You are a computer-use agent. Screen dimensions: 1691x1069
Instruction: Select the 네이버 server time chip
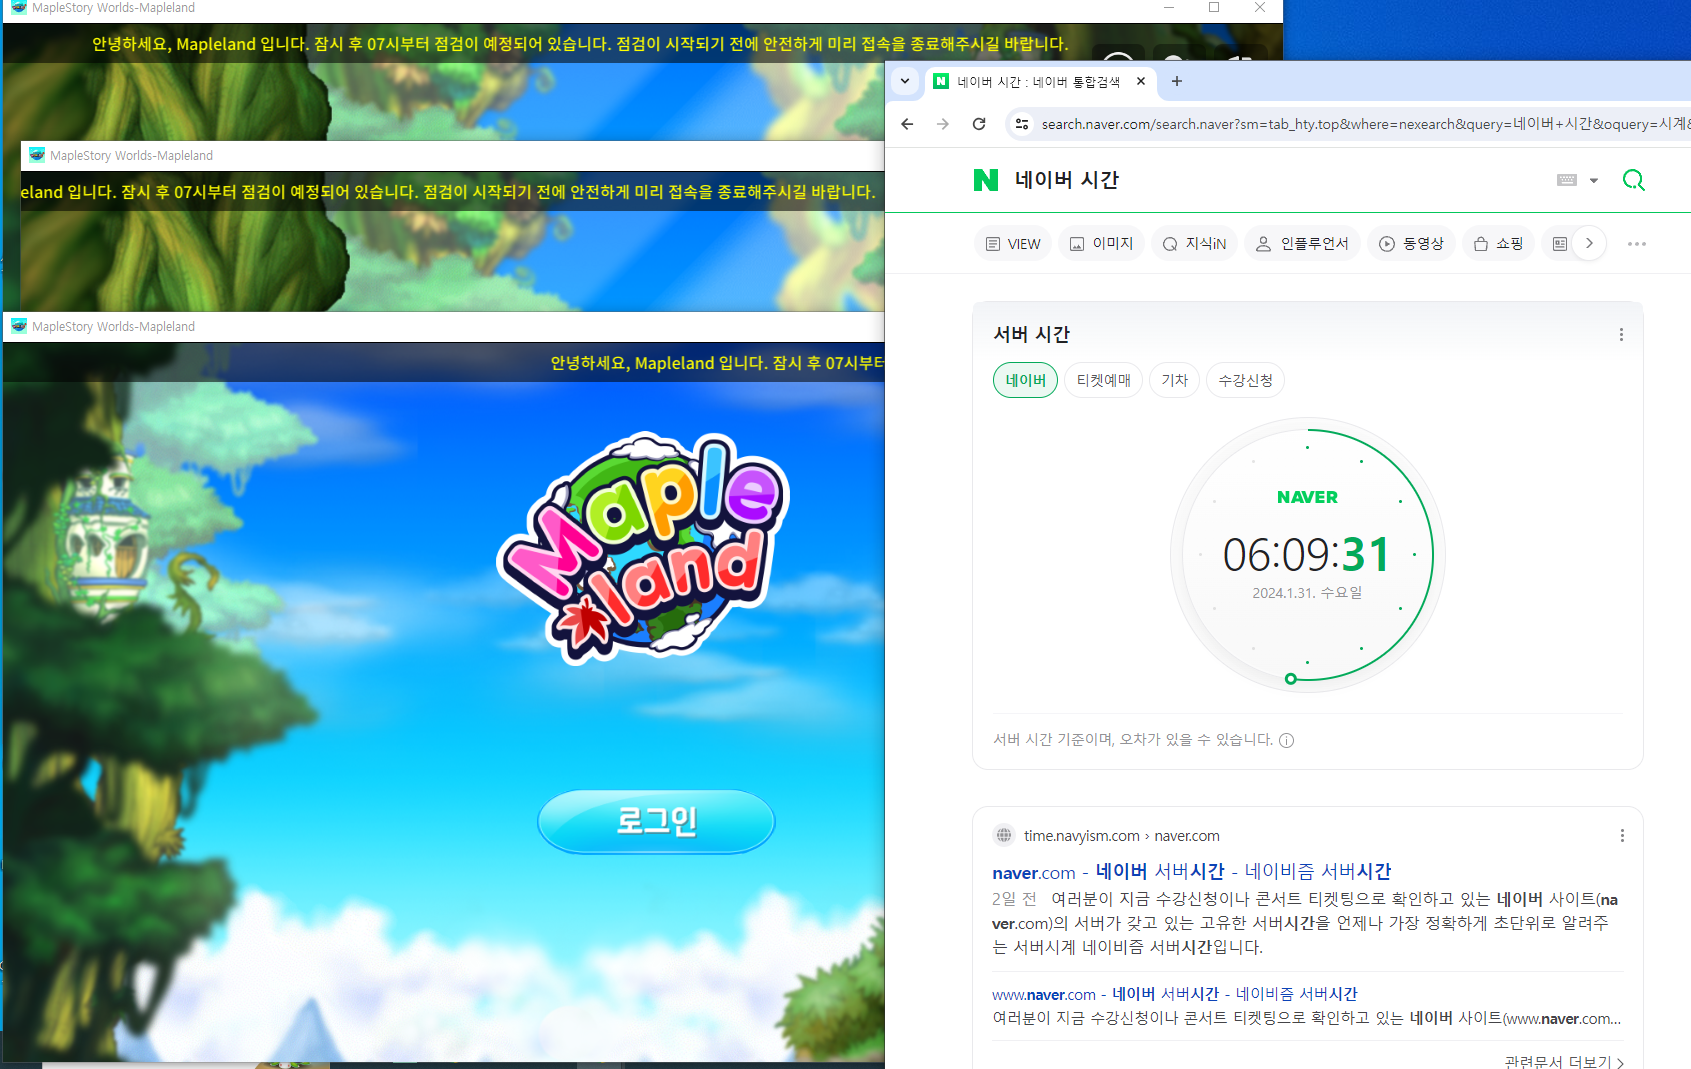click(1025, 381)
